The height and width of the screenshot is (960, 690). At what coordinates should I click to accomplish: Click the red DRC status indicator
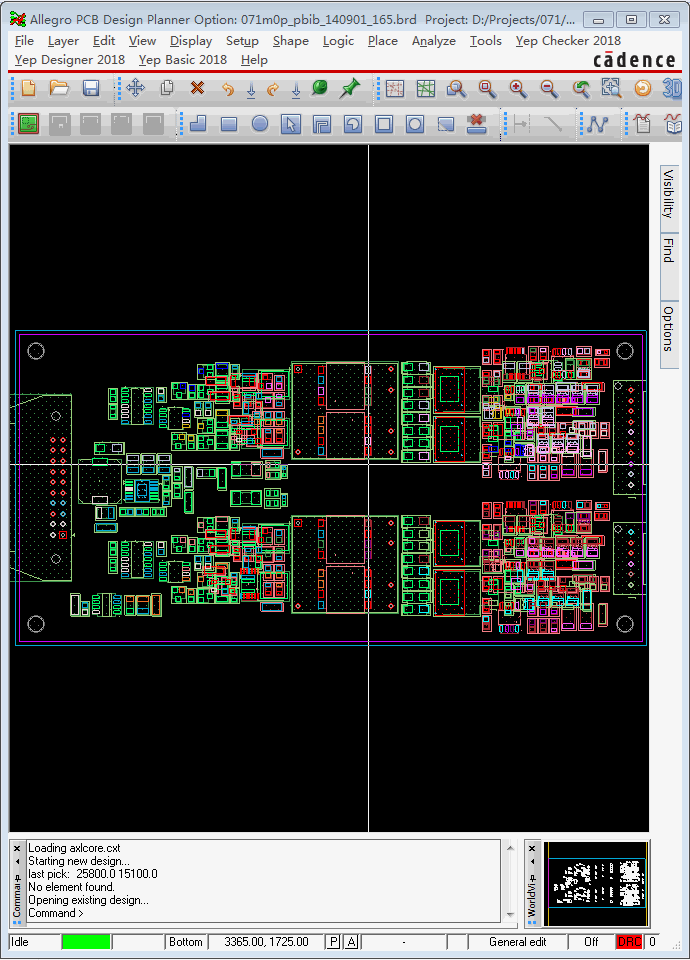[629, 942]
